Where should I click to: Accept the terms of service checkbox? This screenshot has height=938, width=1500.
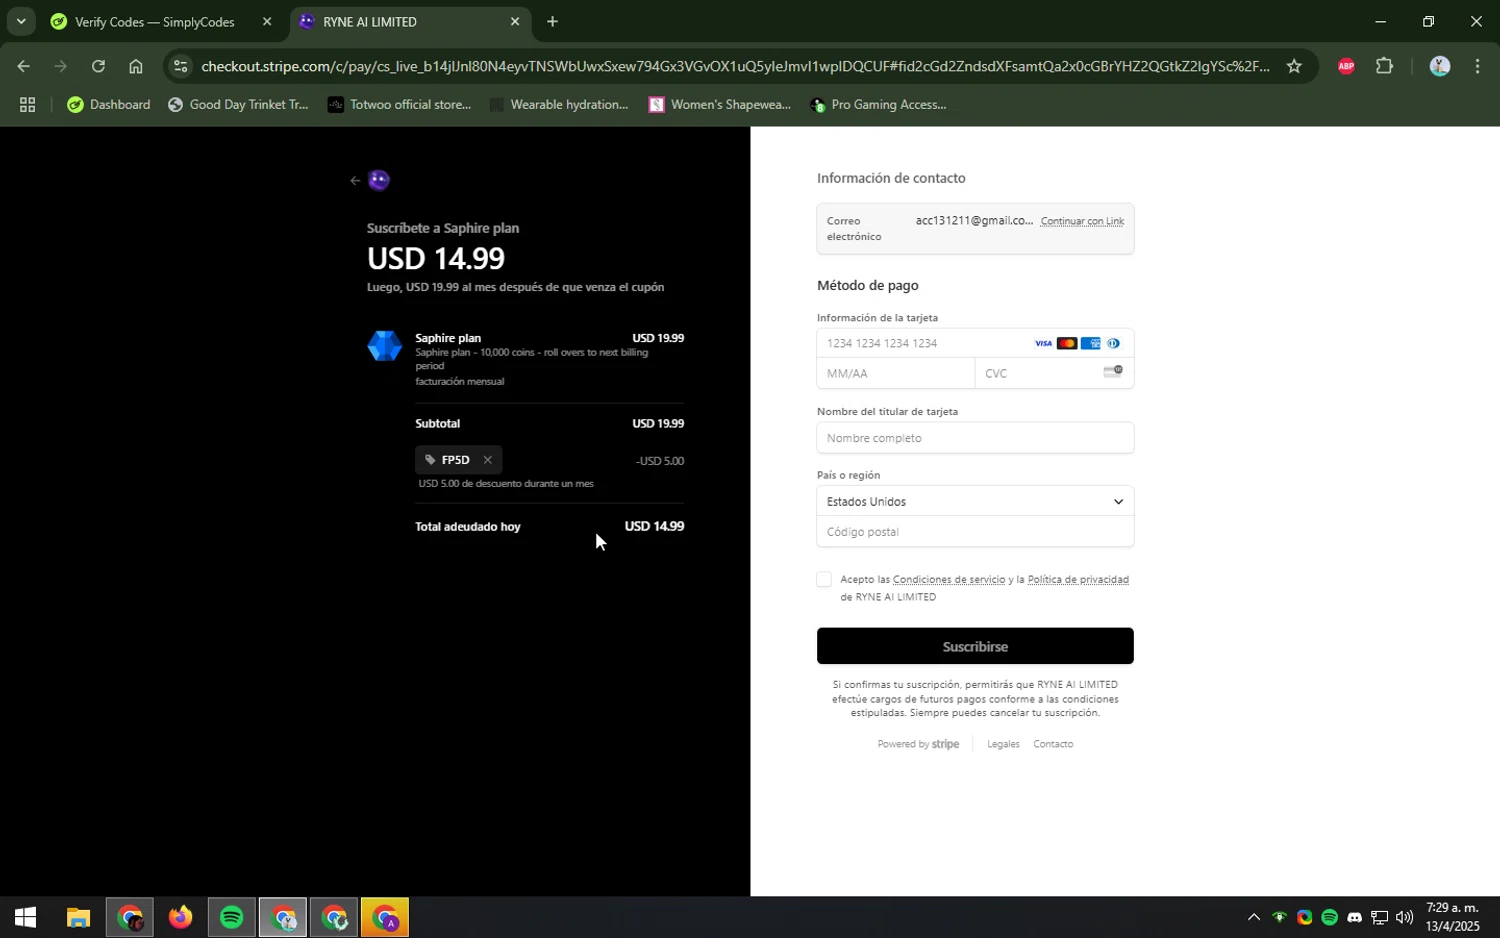point(824,580)
